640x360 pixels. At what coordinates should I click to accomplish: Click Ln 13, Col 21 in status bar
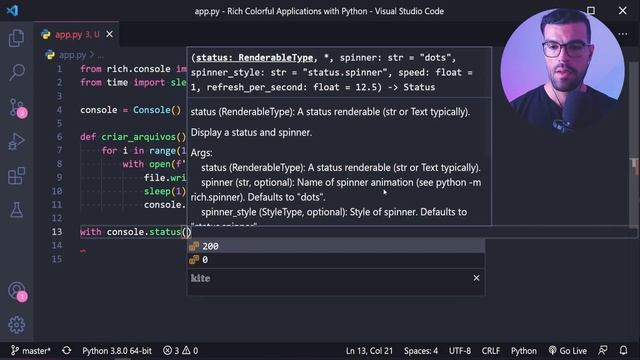[x=369, y=351]
